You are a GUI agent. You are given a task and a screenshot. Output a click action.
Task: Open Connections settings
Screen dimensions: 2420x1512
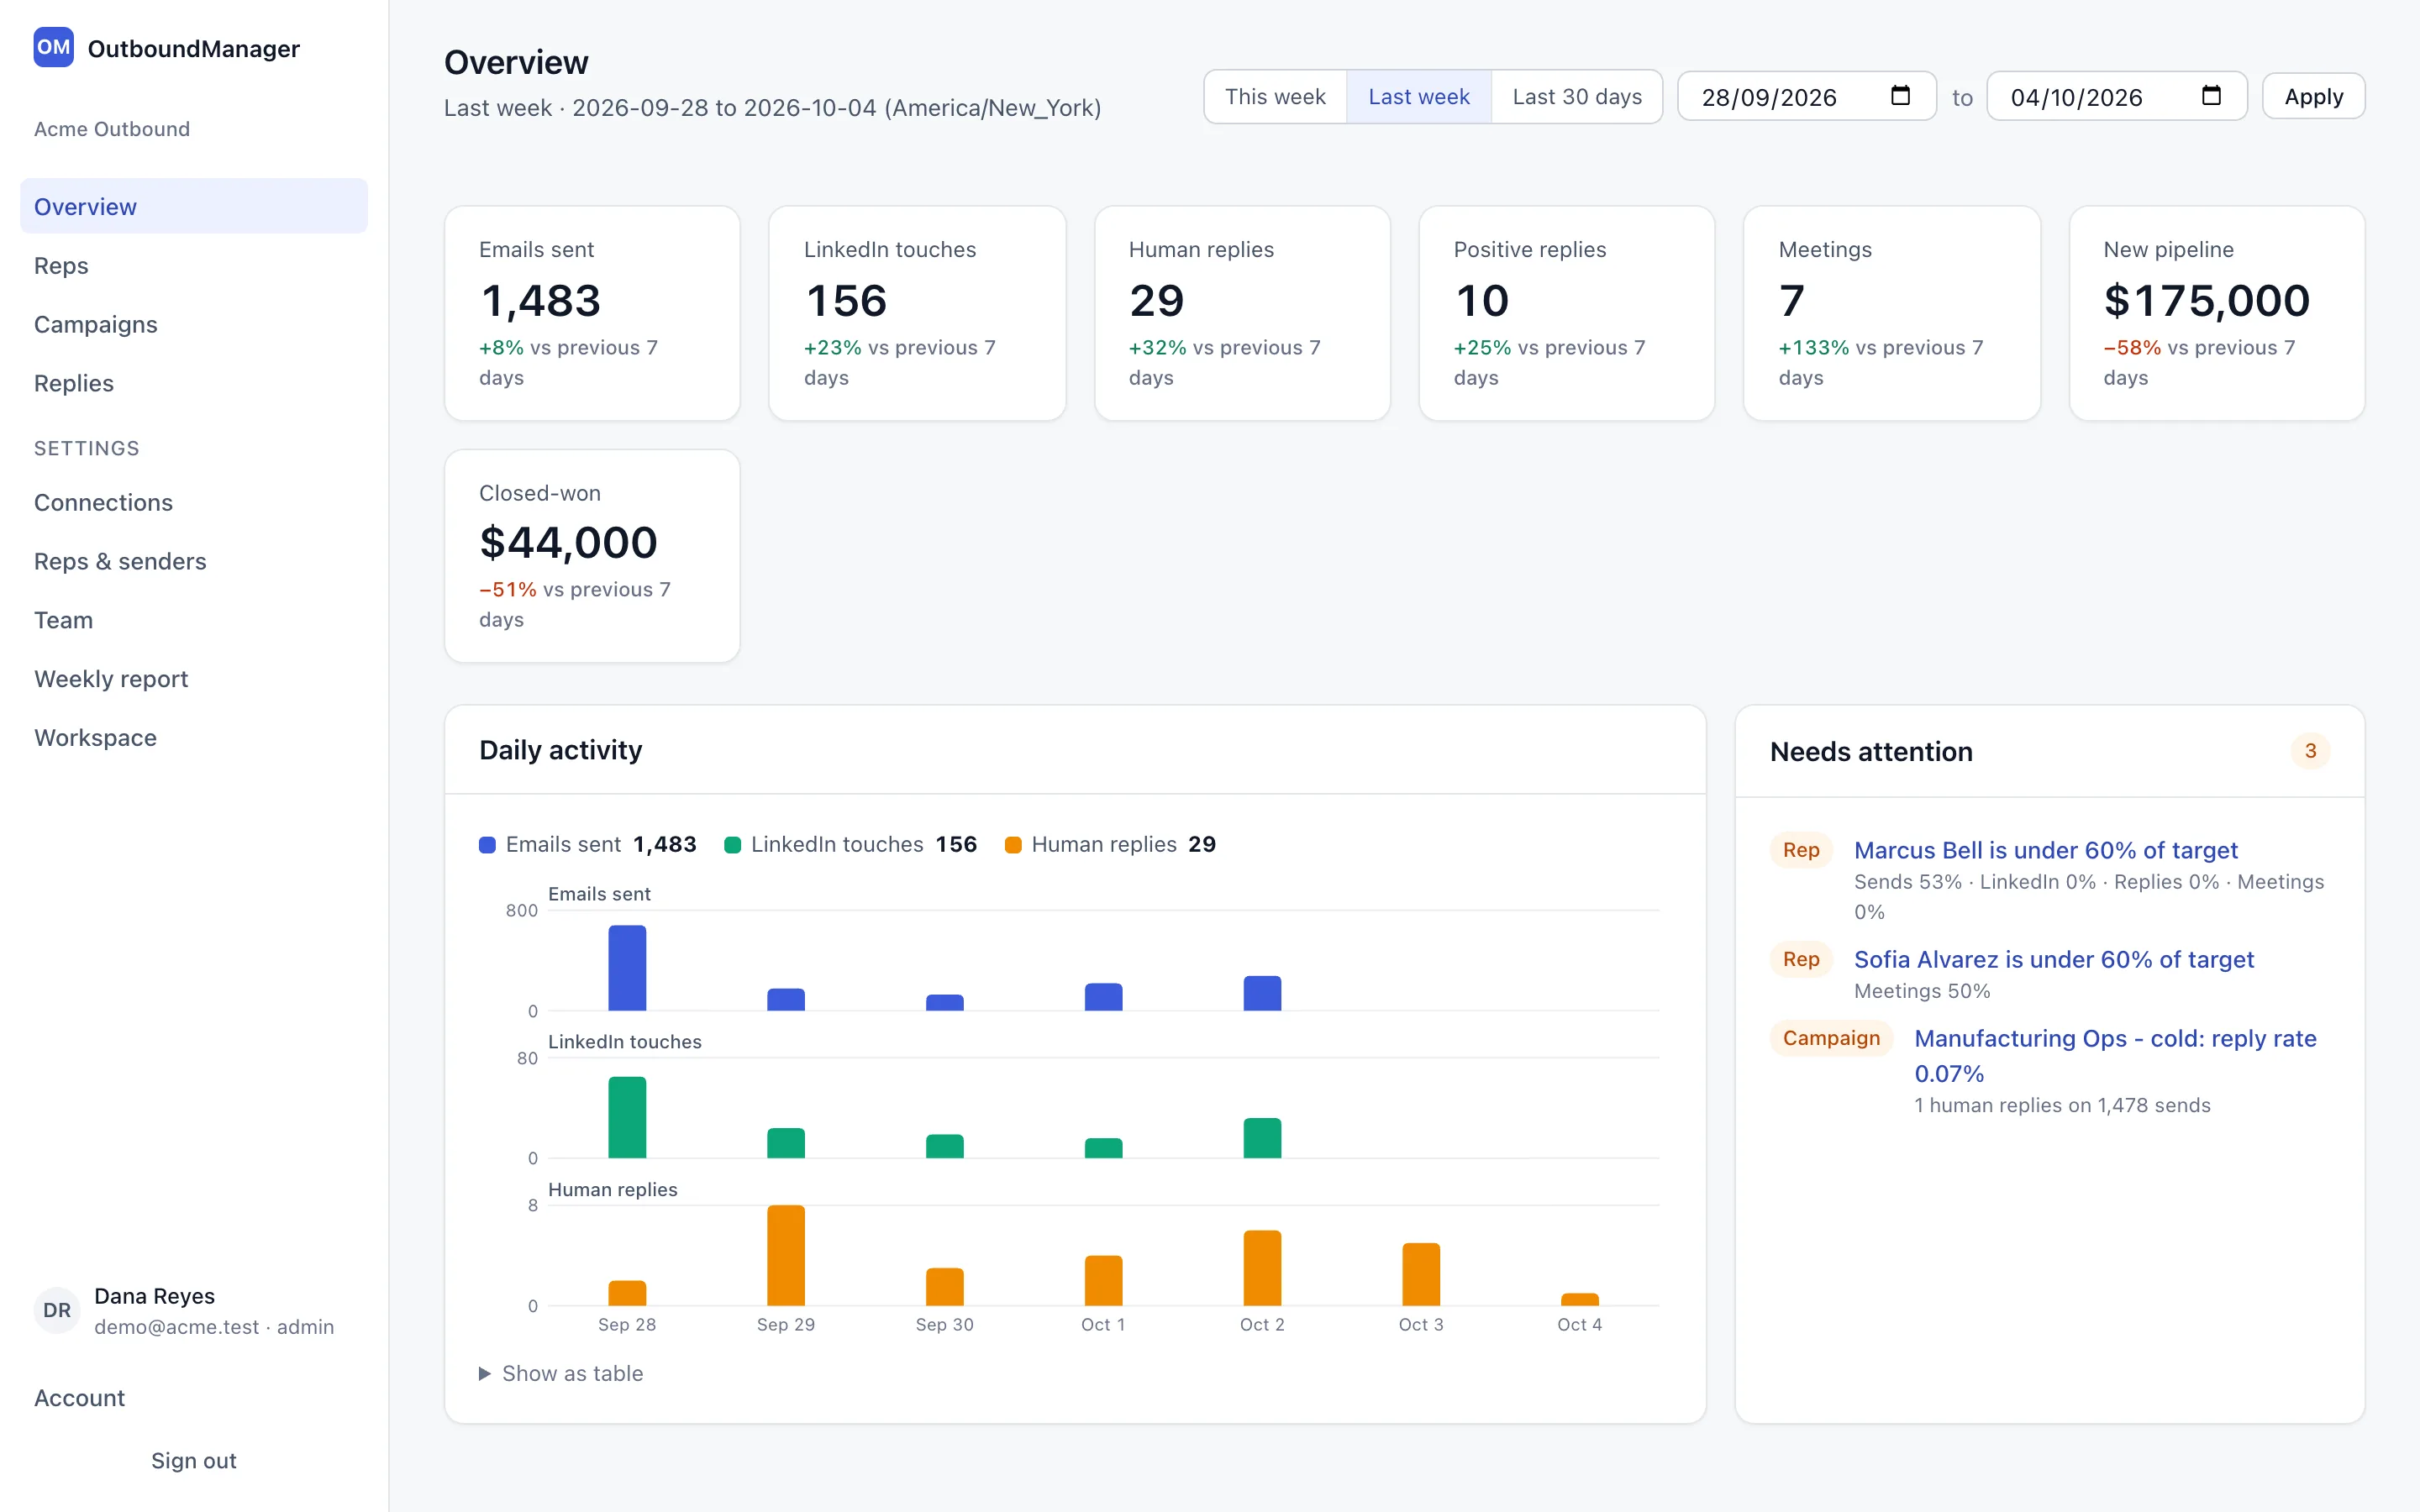click(194, 502)
